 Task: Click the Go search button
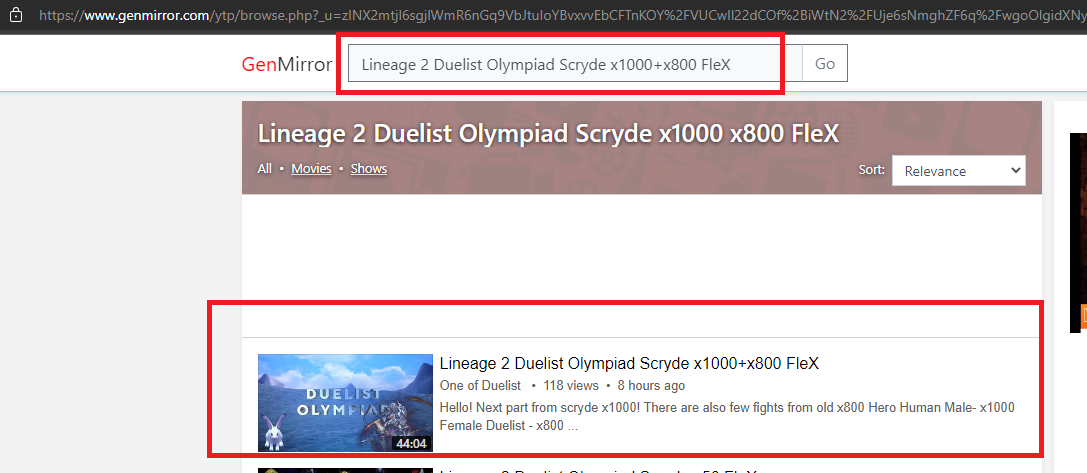[x=825, y=64]
